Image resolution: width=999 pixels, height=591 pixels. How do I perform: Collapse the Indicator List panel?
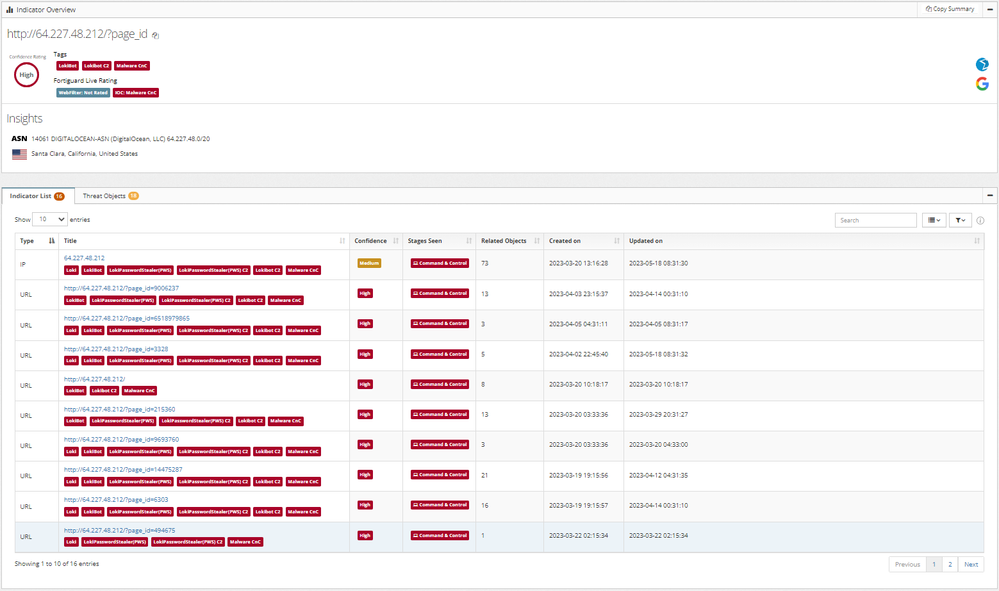989,196
